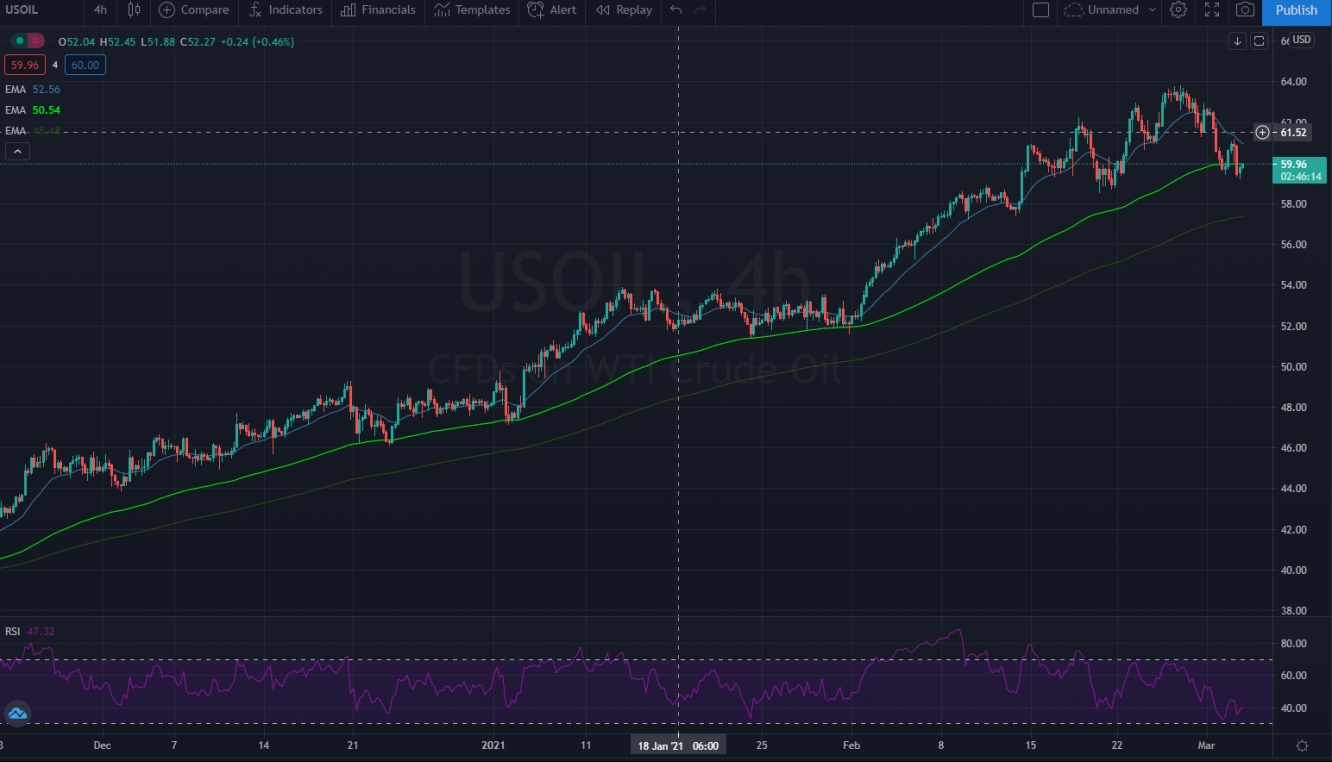This screenshot has width=1332, height=762.
Task: Open the Unnamed layout dropdown
Action: click(1110, 10)
